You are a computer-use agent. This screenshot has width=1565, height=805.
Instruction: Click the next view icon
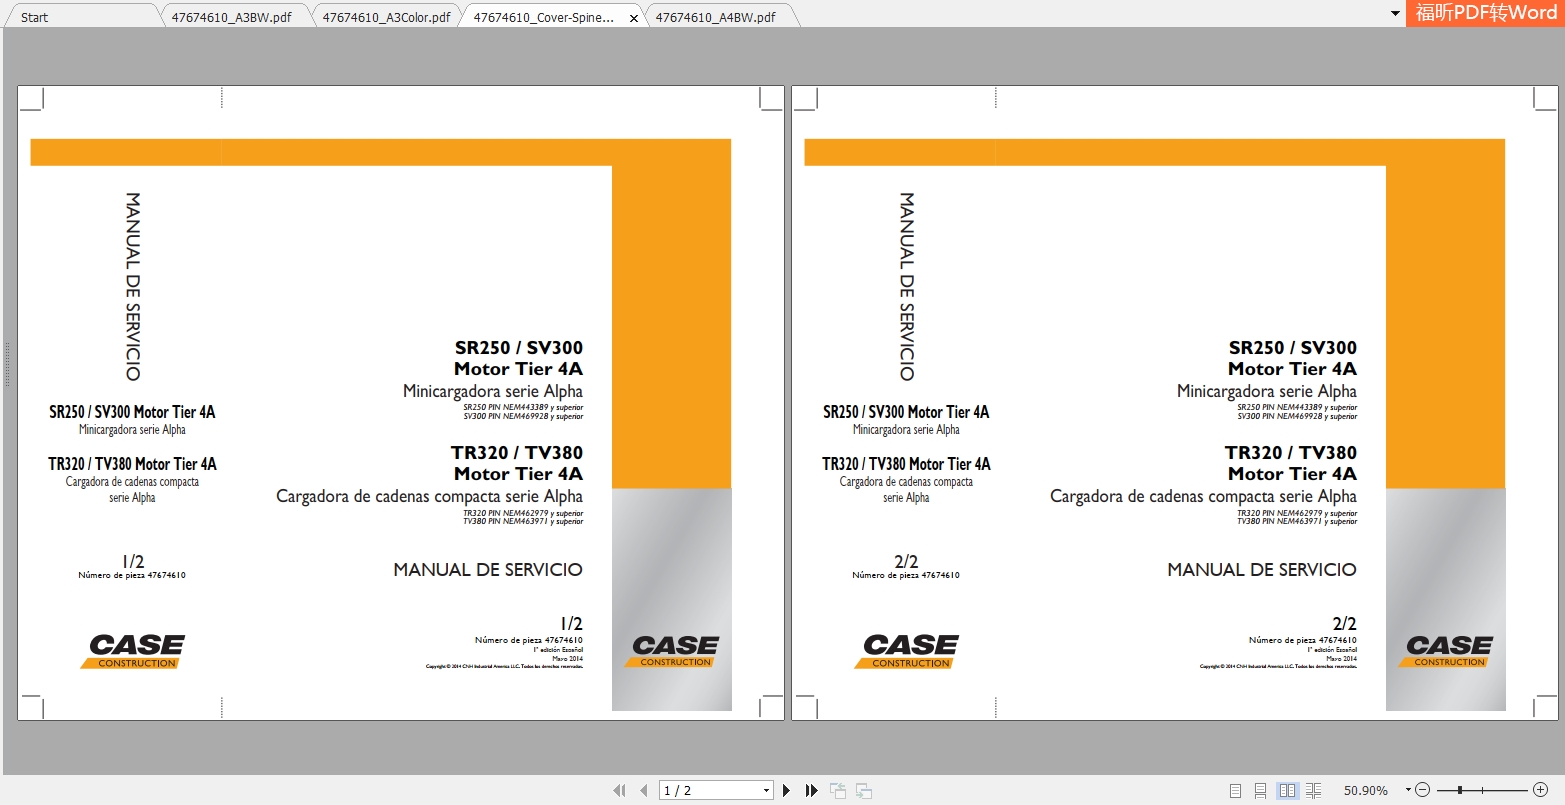pos(864,790)
